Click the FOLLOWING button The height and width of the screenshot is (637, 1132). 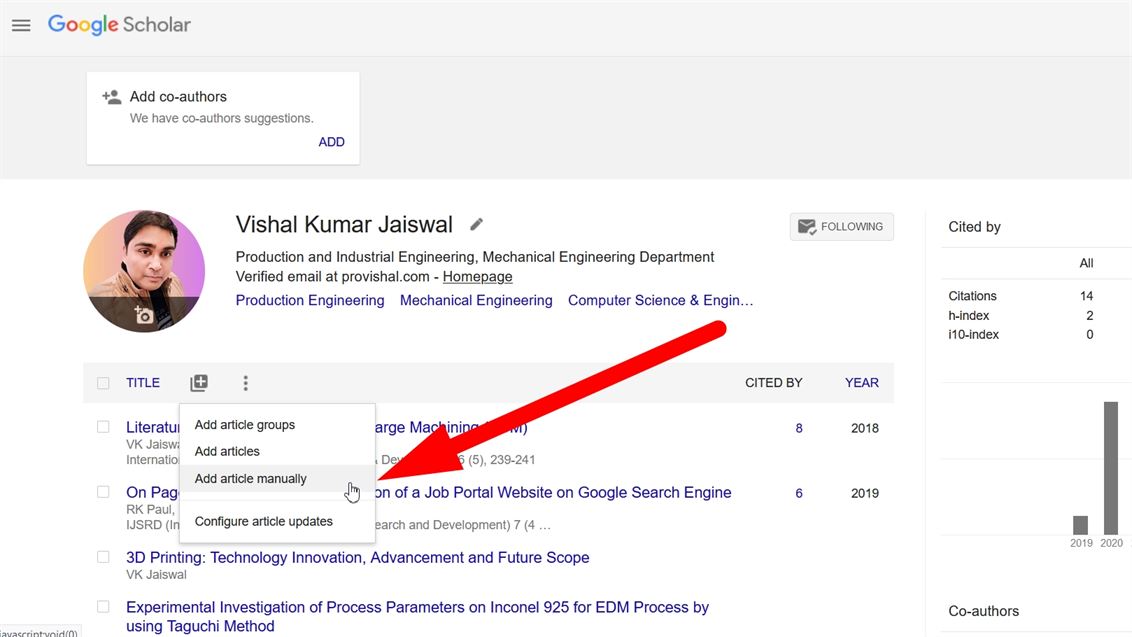842,227
